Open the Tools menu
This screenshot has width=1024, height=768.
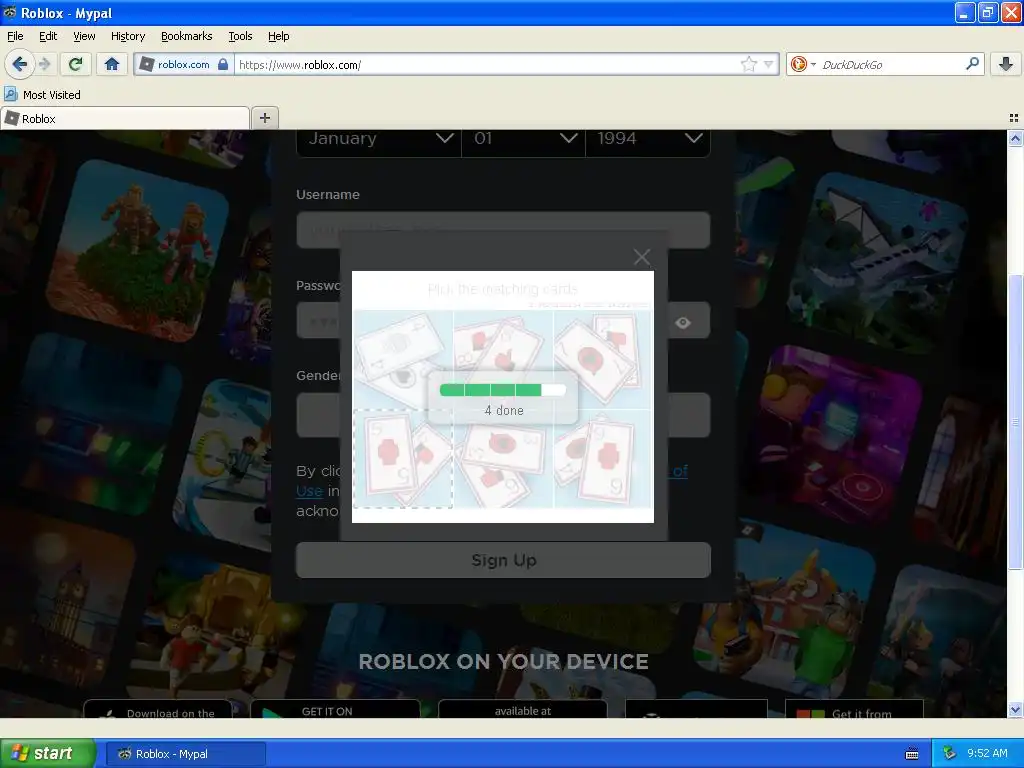point(240,36)
